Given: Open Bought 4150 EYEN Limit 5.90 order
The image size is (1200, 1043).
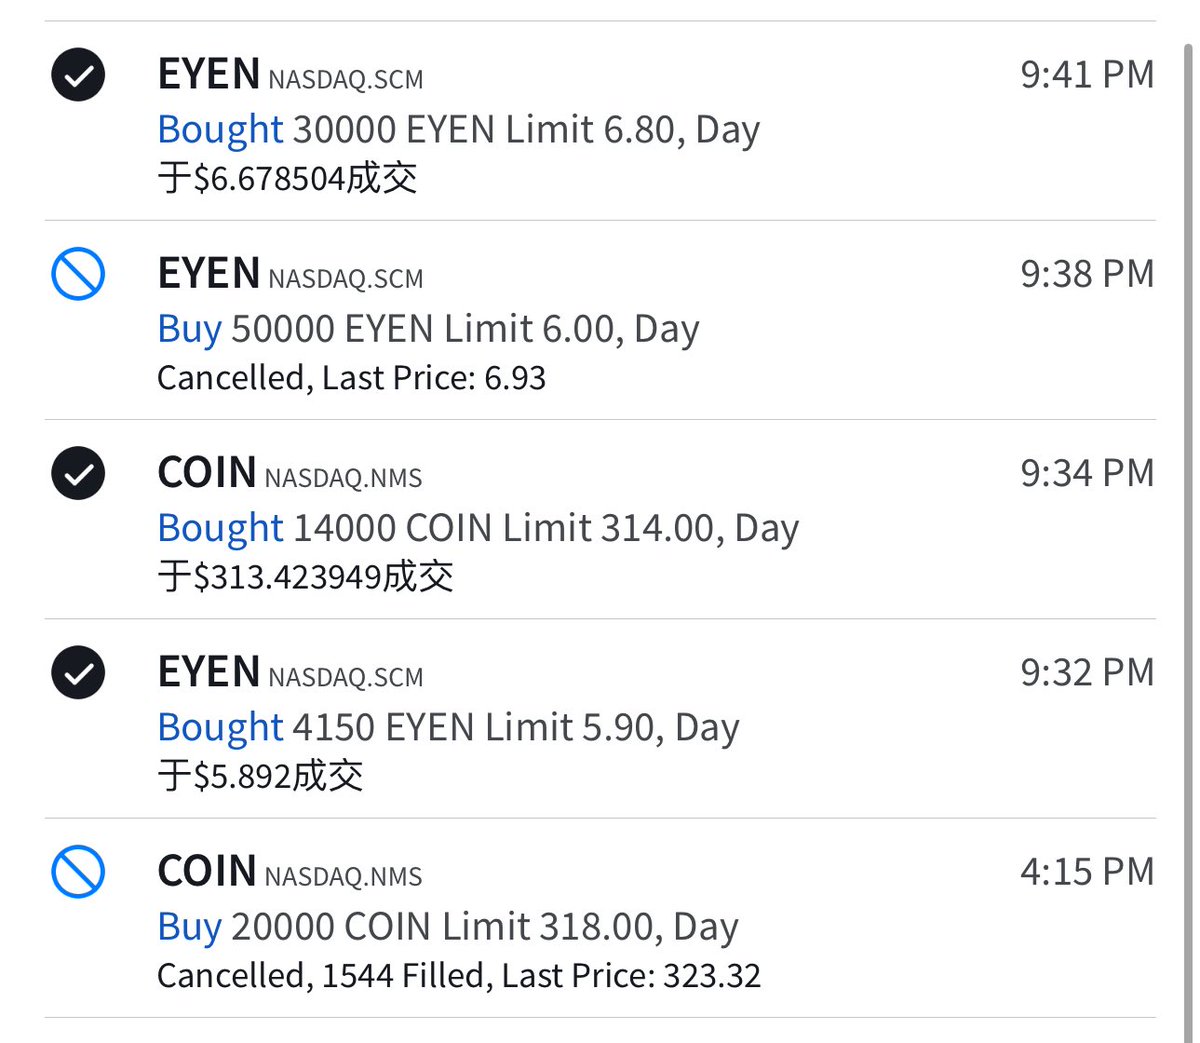Looking at the screenshot, I should [x=448, y=727].
